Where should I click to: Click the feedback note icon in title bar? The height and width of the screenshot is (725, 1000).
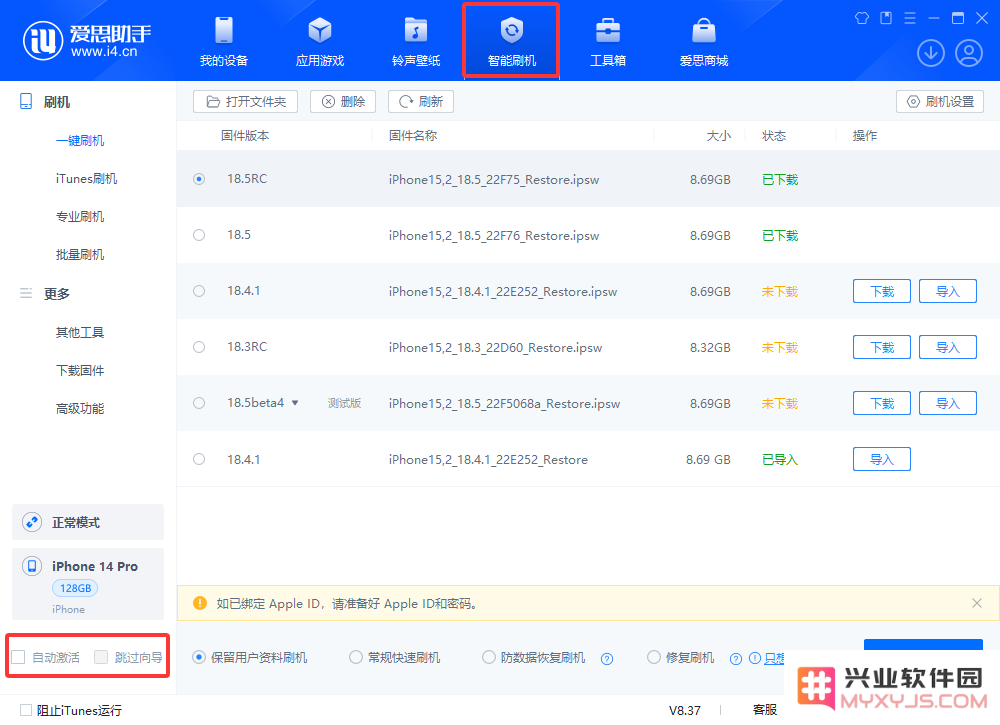pos(886,18)
